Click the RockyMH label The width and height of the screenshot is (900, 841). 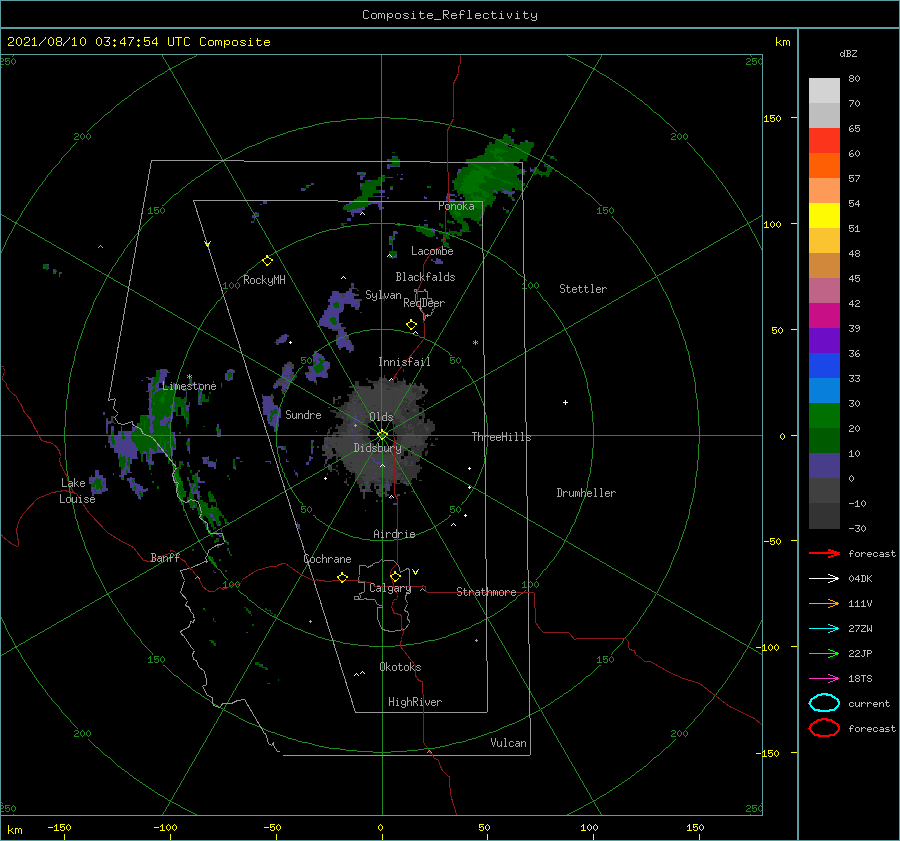(264, 280)
